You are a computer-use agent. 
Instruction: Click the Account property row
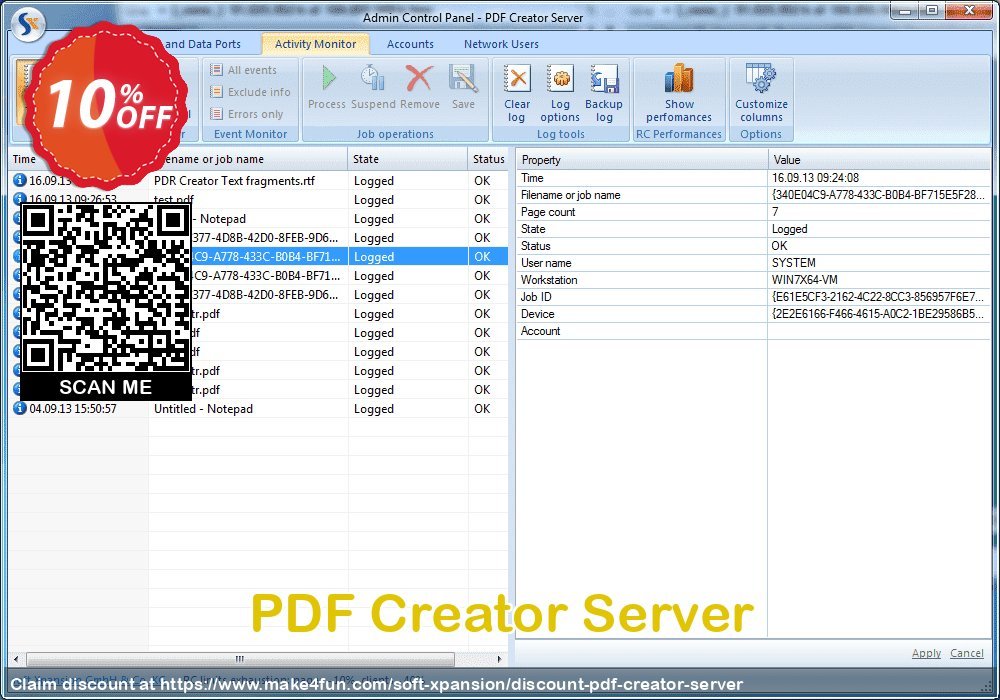753,331
